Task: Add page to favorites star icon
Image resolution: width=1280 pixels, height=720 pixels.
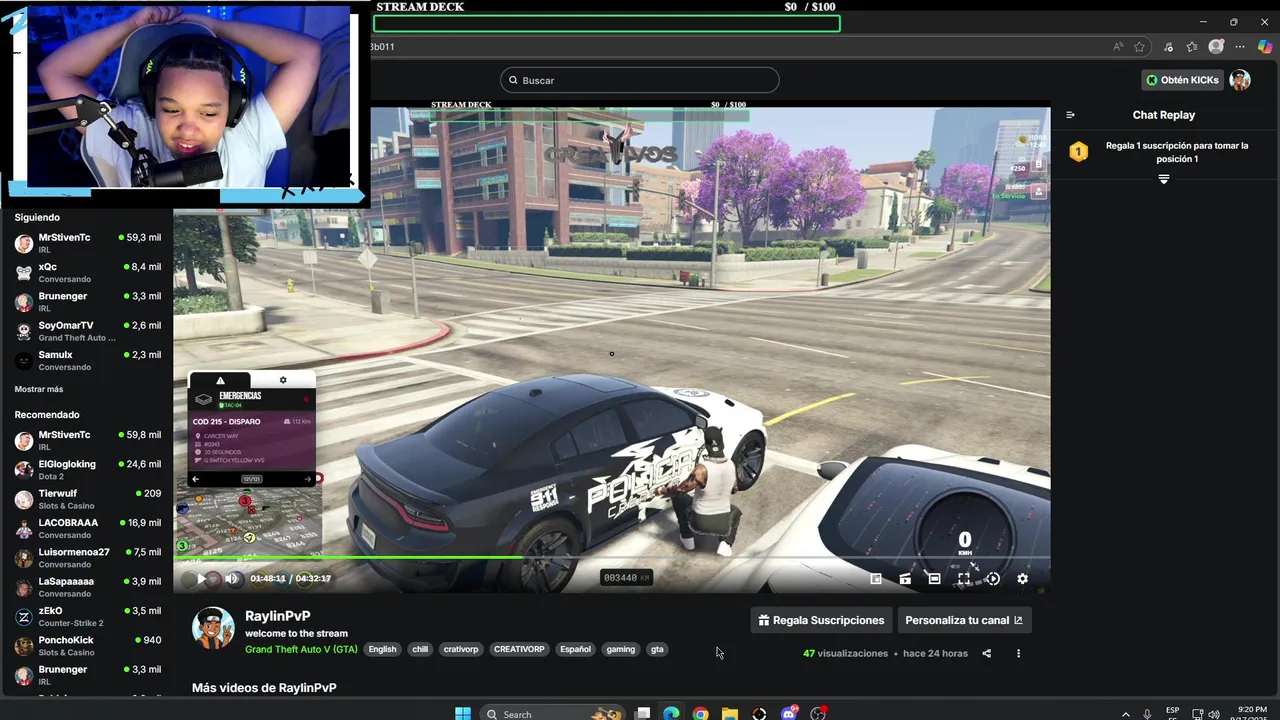Action: [x=1139, y=47]
